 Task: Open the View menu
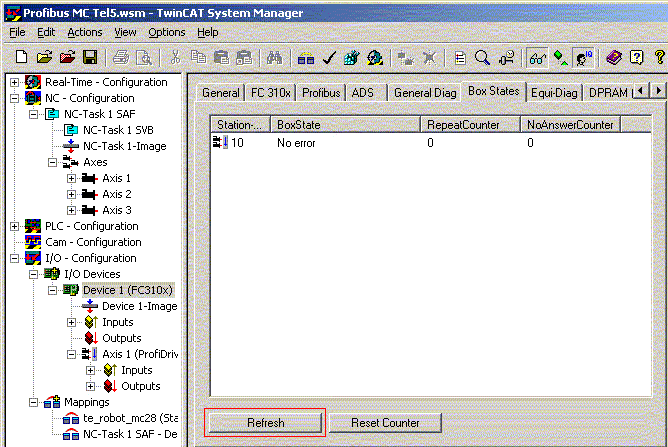[125, 32]
